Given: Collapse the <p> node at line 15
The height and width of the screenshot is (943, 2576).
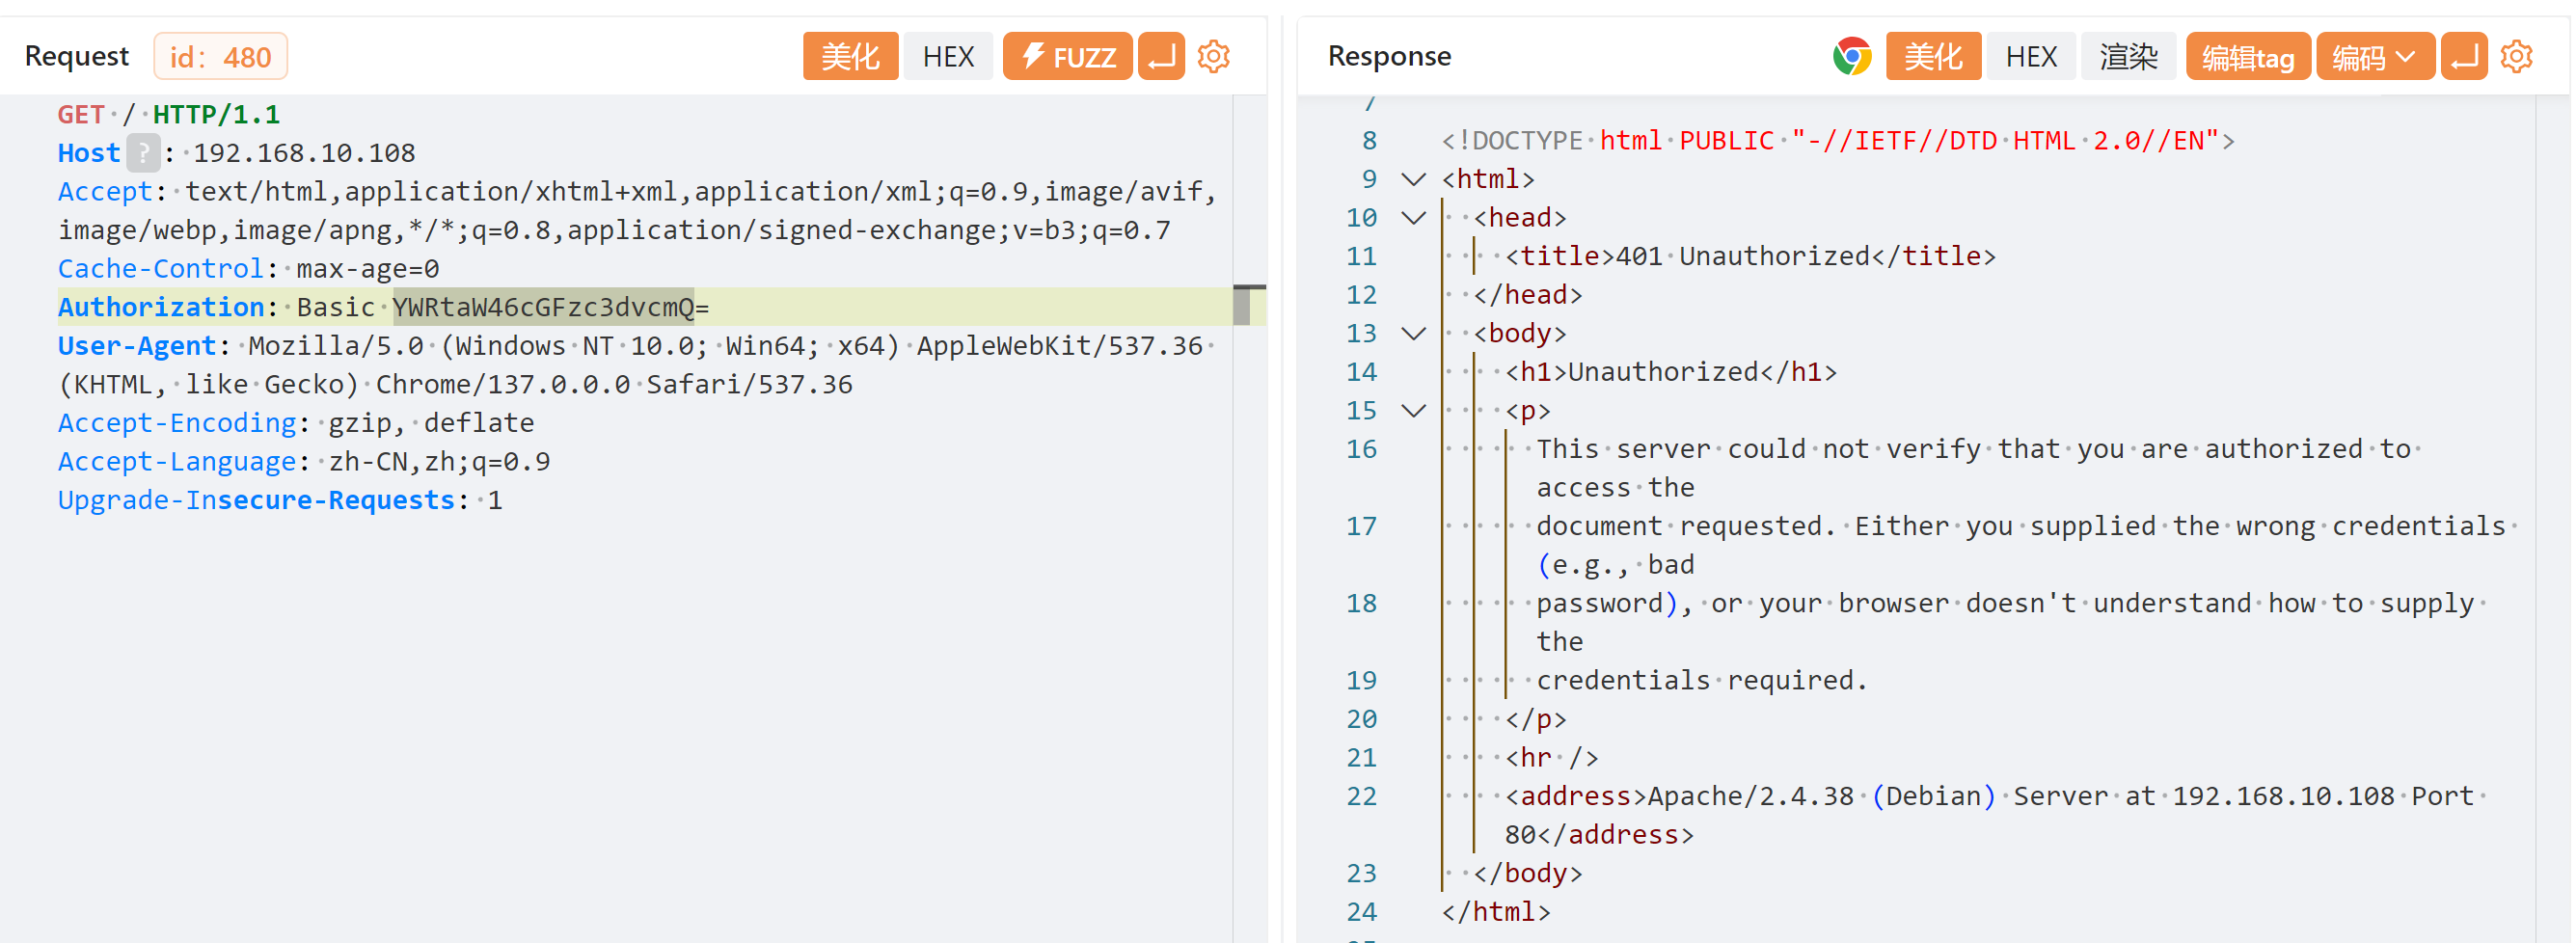Looking at the screenshot, I should [x=1413, y=411].
